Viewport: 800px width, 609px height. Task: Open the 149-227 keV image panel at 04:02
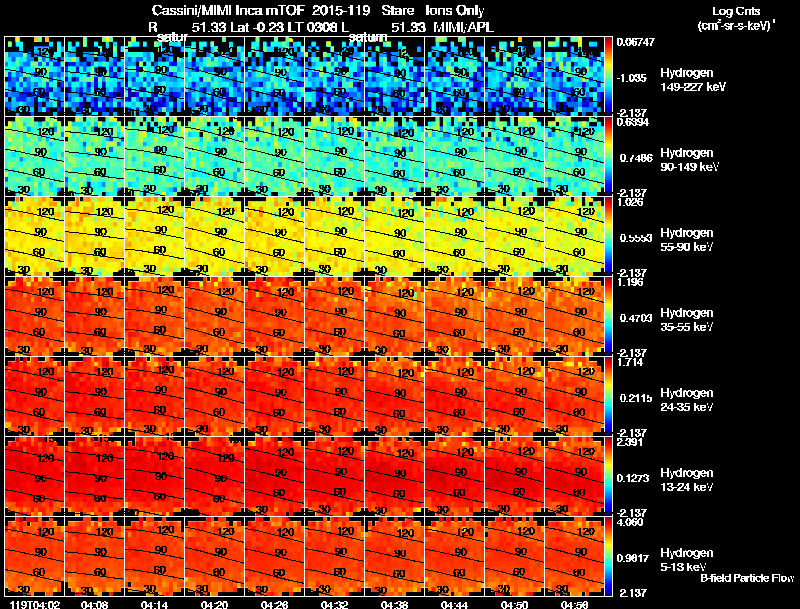pos(34,76)
